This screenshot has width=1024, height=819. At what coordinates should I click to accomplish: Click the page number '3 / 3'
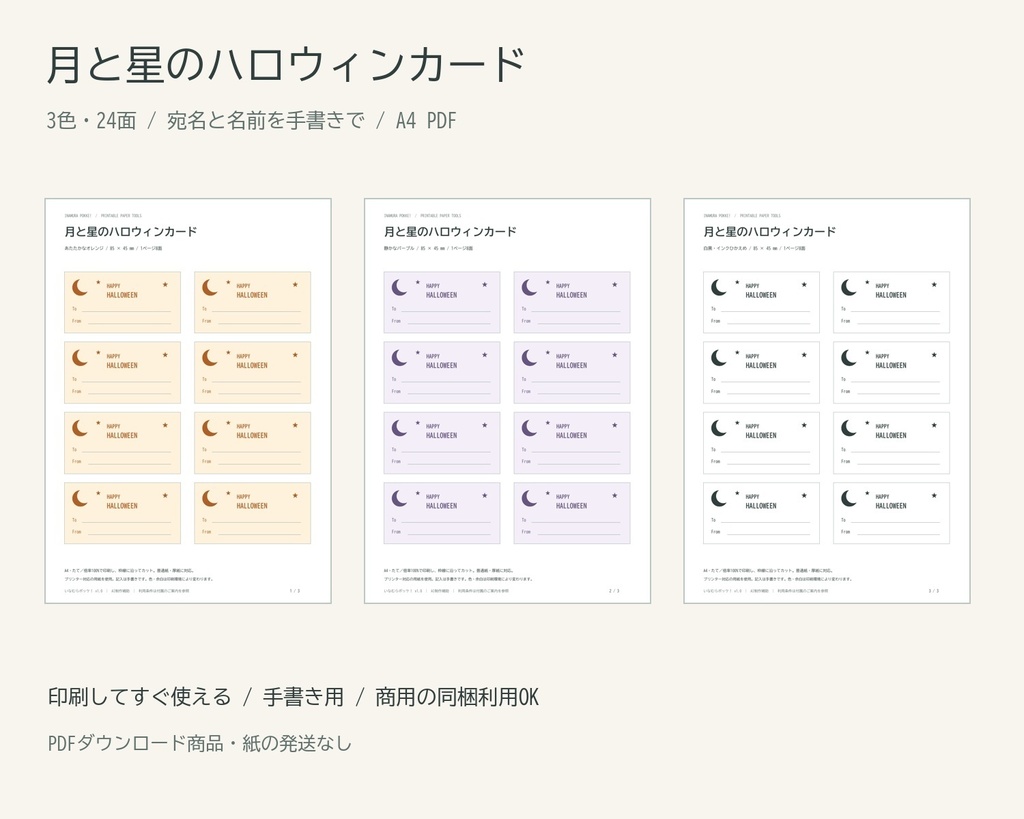tap(933, 591)
